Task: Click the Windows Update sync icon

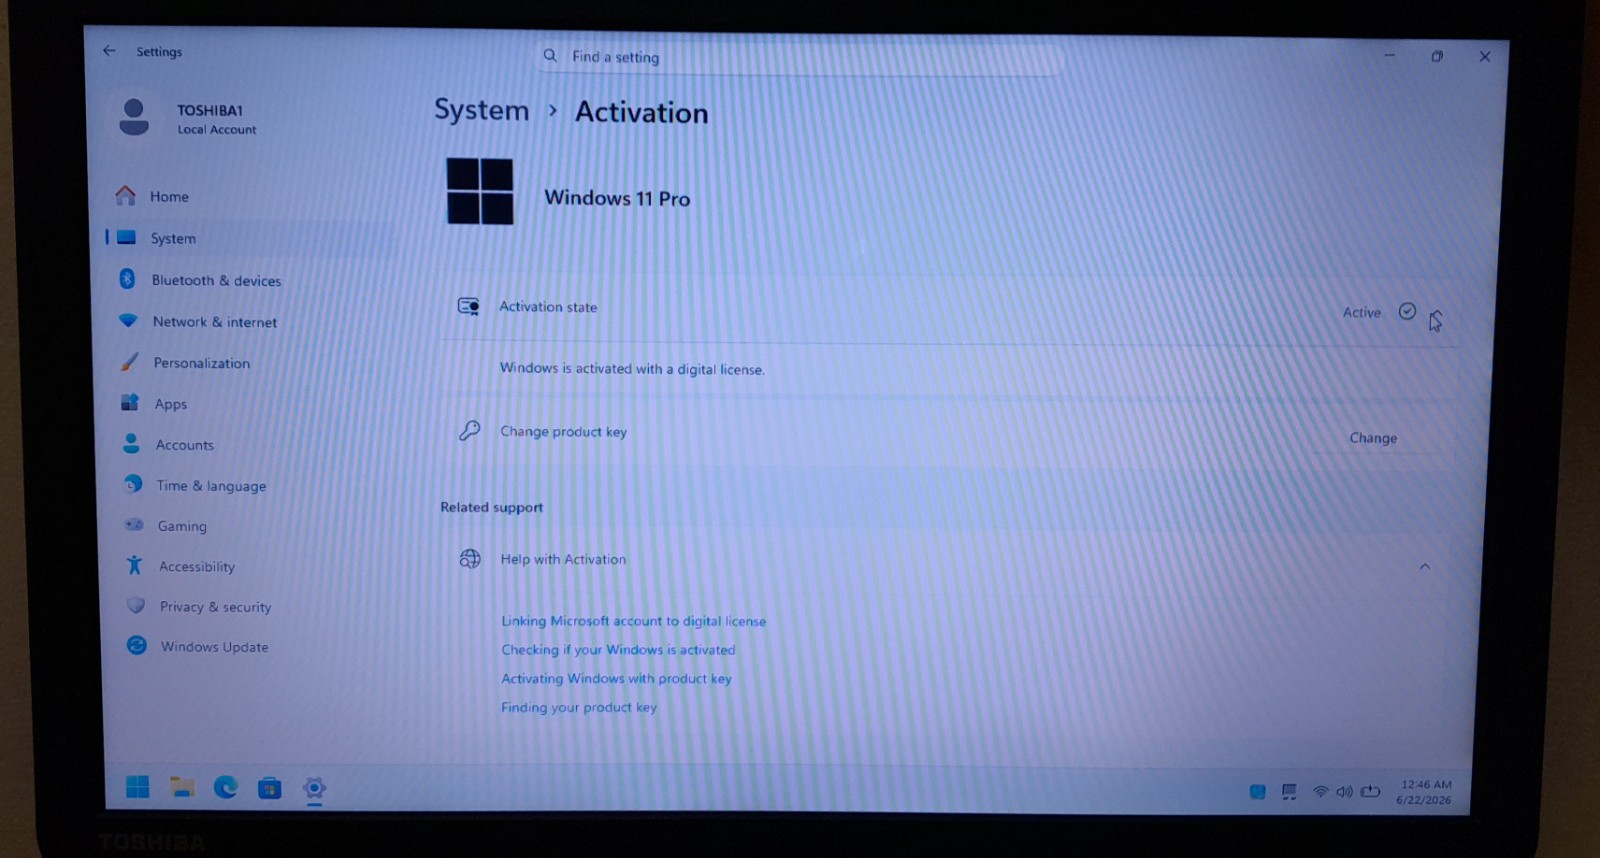Action: [x=137, y=645]
